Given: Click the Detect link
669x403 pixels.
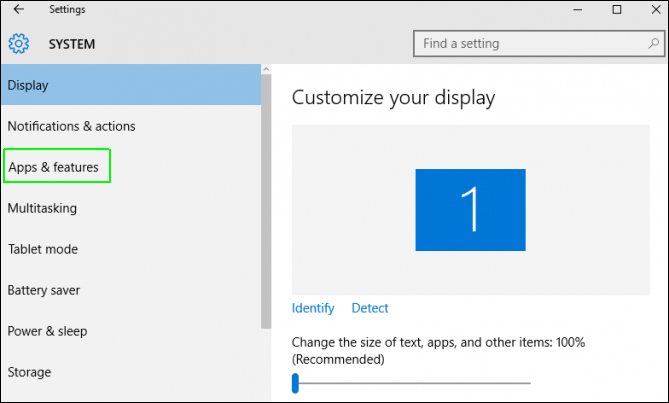Looking at the screenshot, I should coord(370,308).
